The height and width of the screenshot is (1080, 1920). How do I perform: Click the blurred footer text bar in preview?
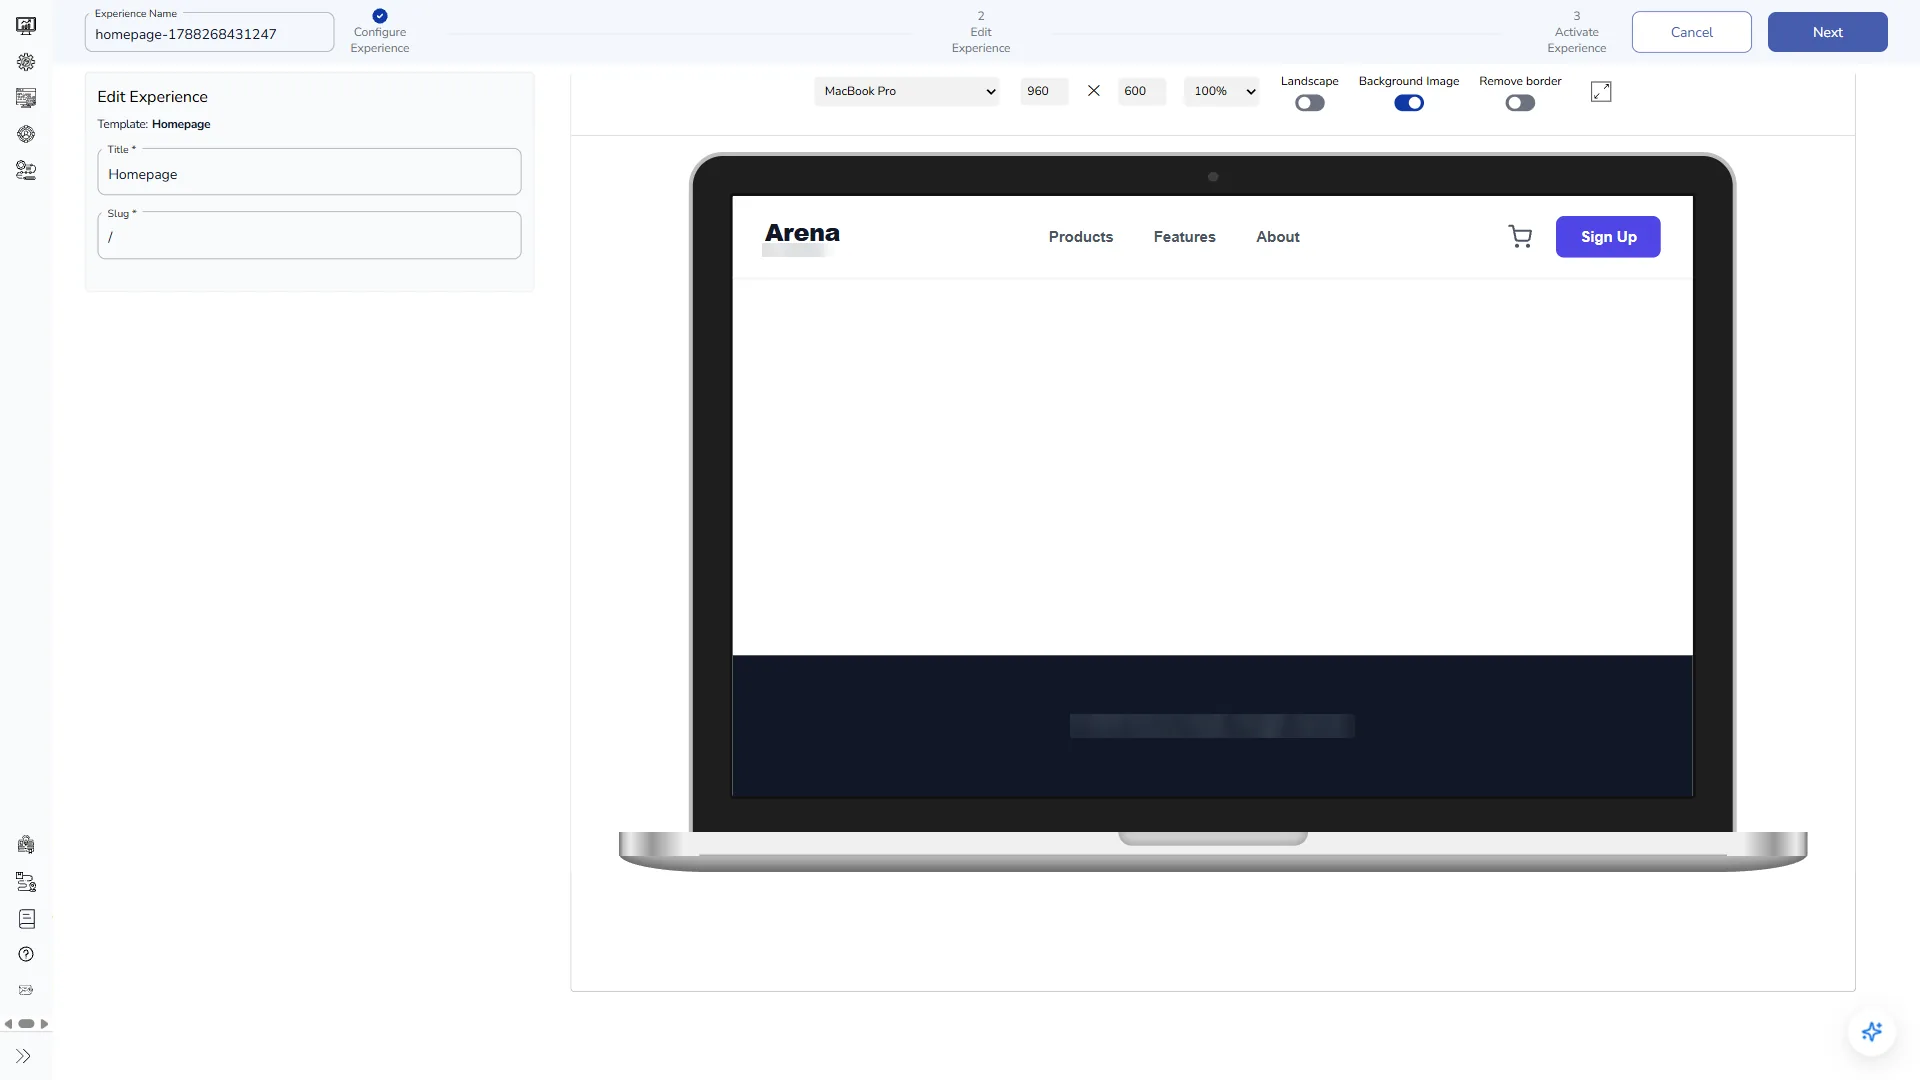pyautogui.click(x=1212, y=726)
